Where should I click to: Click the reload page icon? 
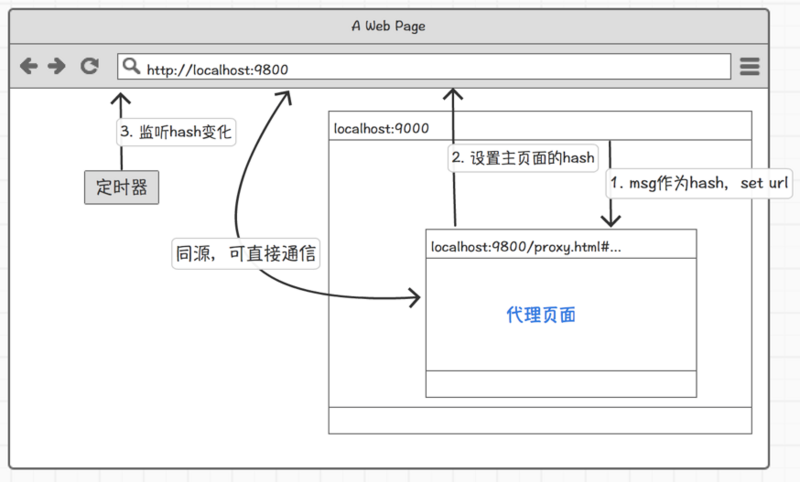tap(89, 66)
